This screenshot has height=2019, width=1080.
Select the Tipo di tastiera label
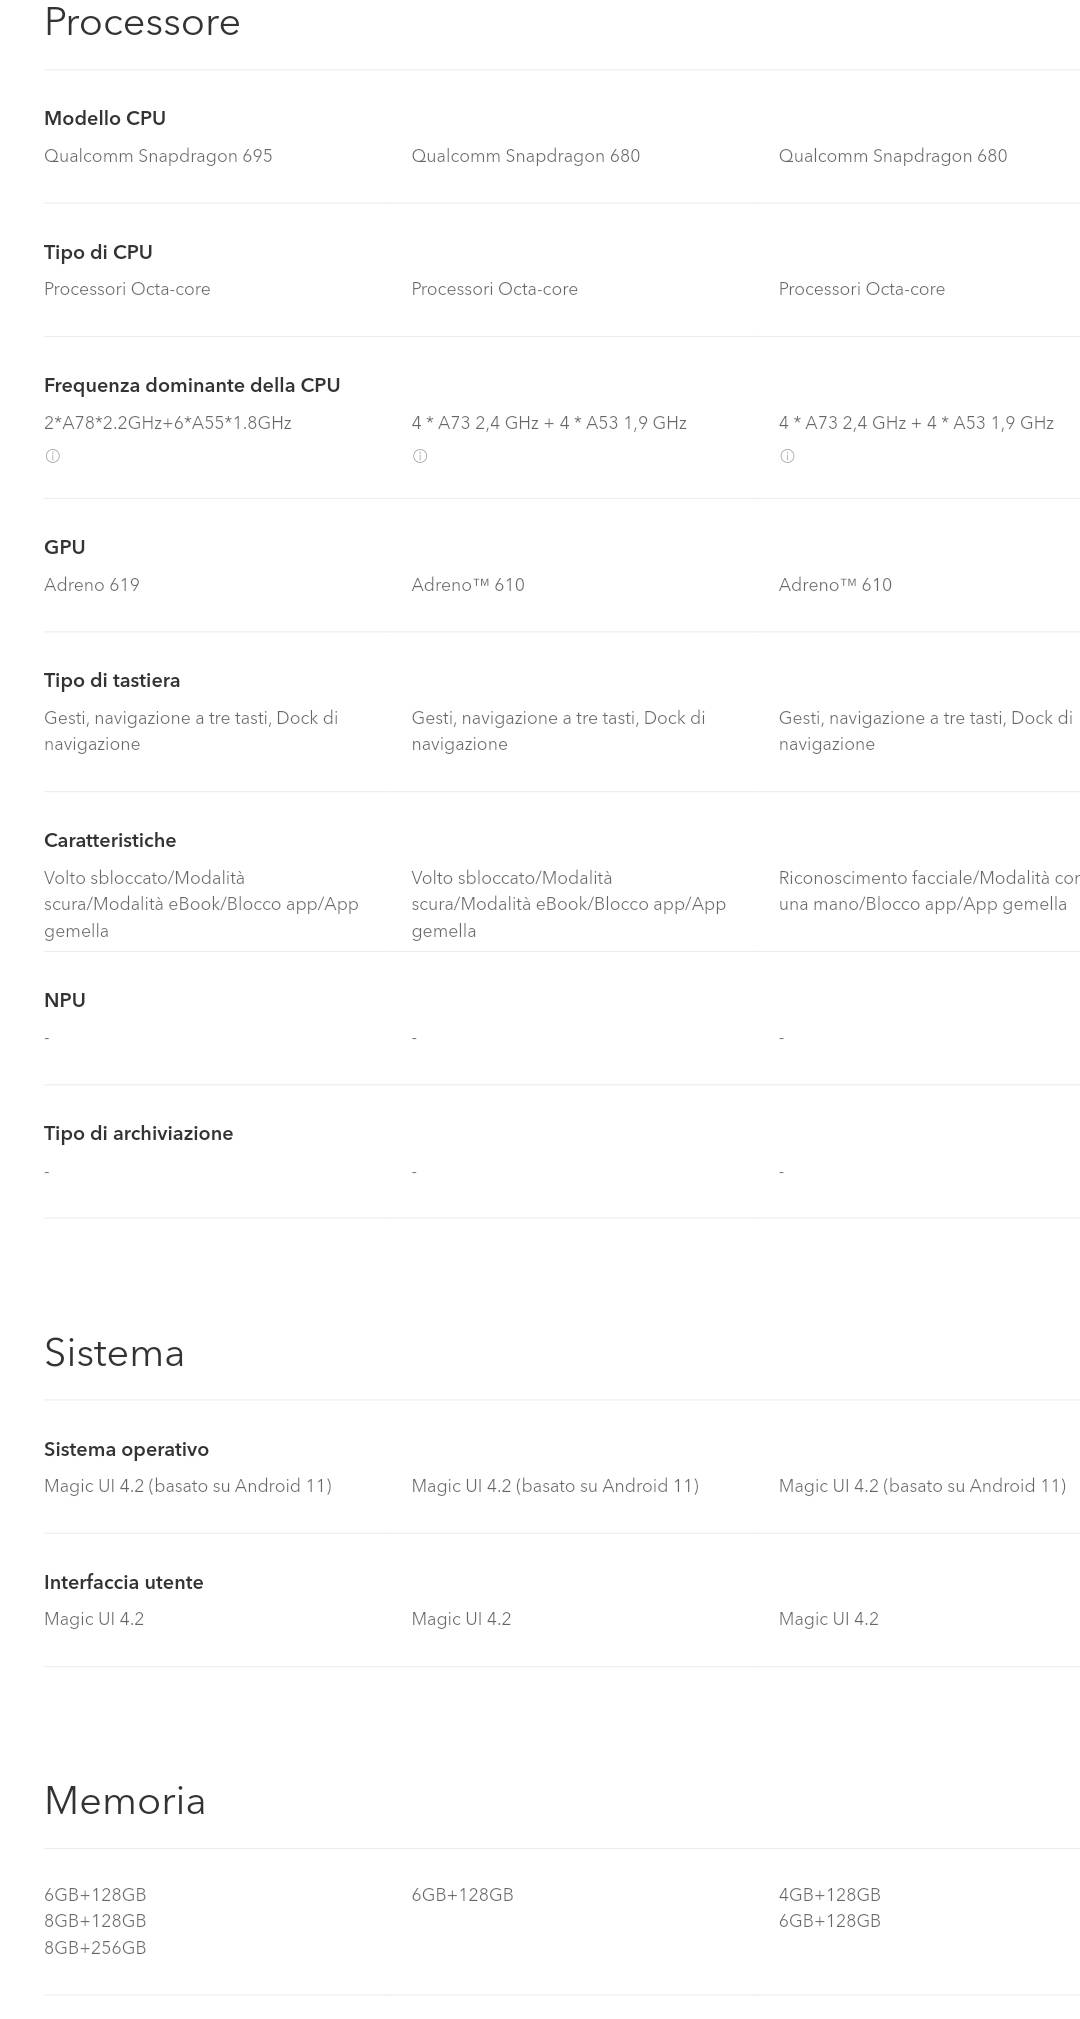point(112,680)
